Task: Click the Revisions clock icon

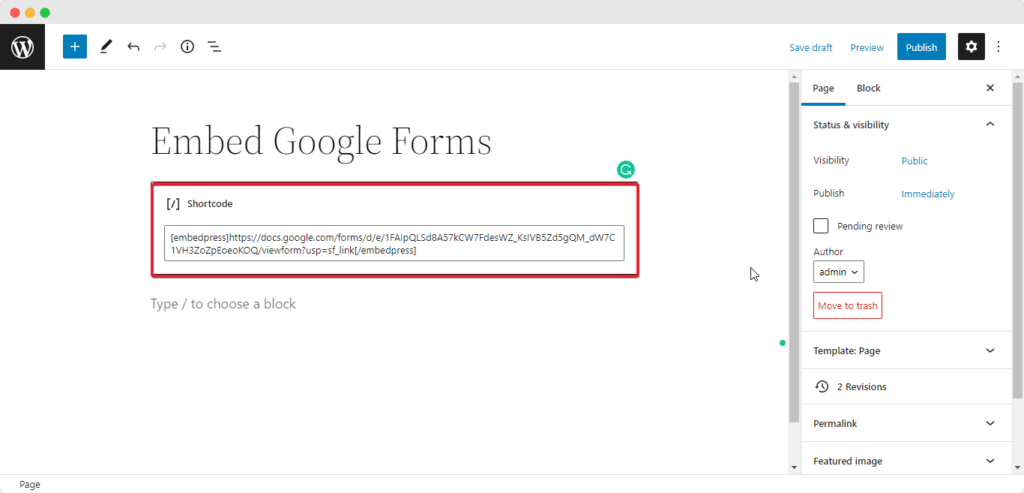Action: click(x=822, y=387)
